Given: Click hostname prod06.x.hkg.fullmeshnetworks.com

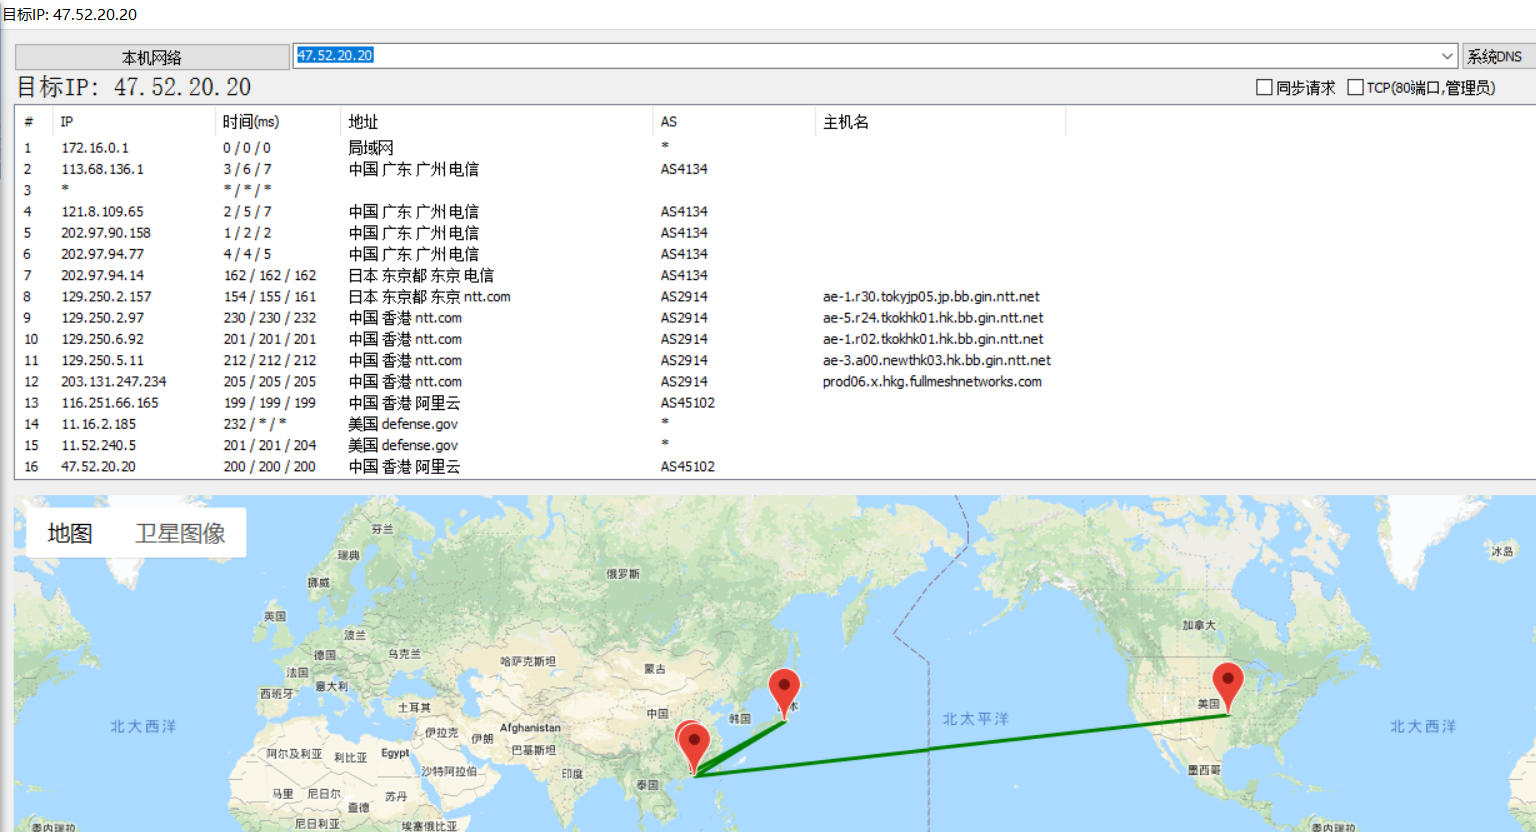Looking at the screenshot, I should [x=932, y=382].
